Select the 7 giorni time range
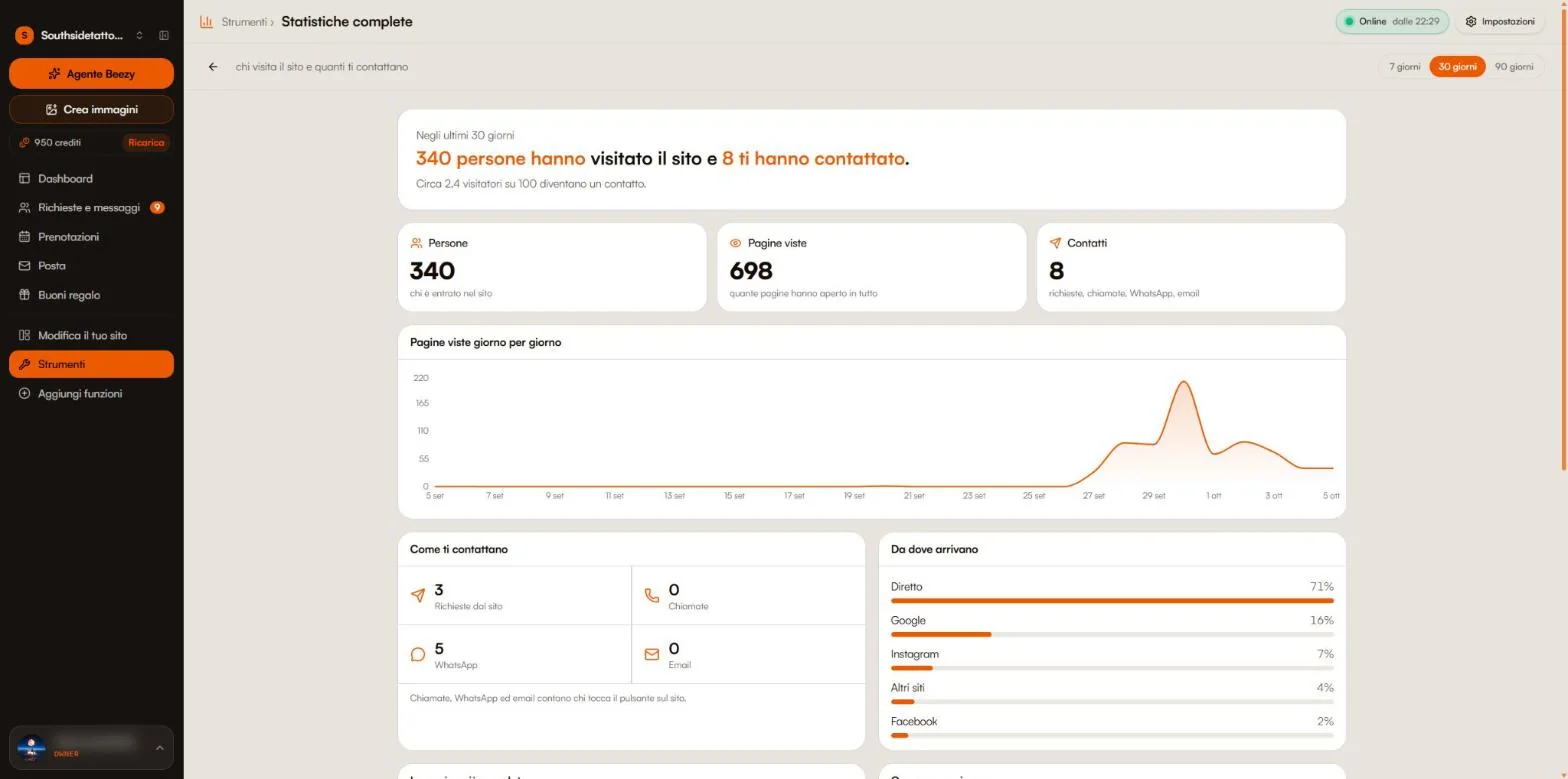The image size is (1568, 779). pyautogui.click(x=1405, y=67)
